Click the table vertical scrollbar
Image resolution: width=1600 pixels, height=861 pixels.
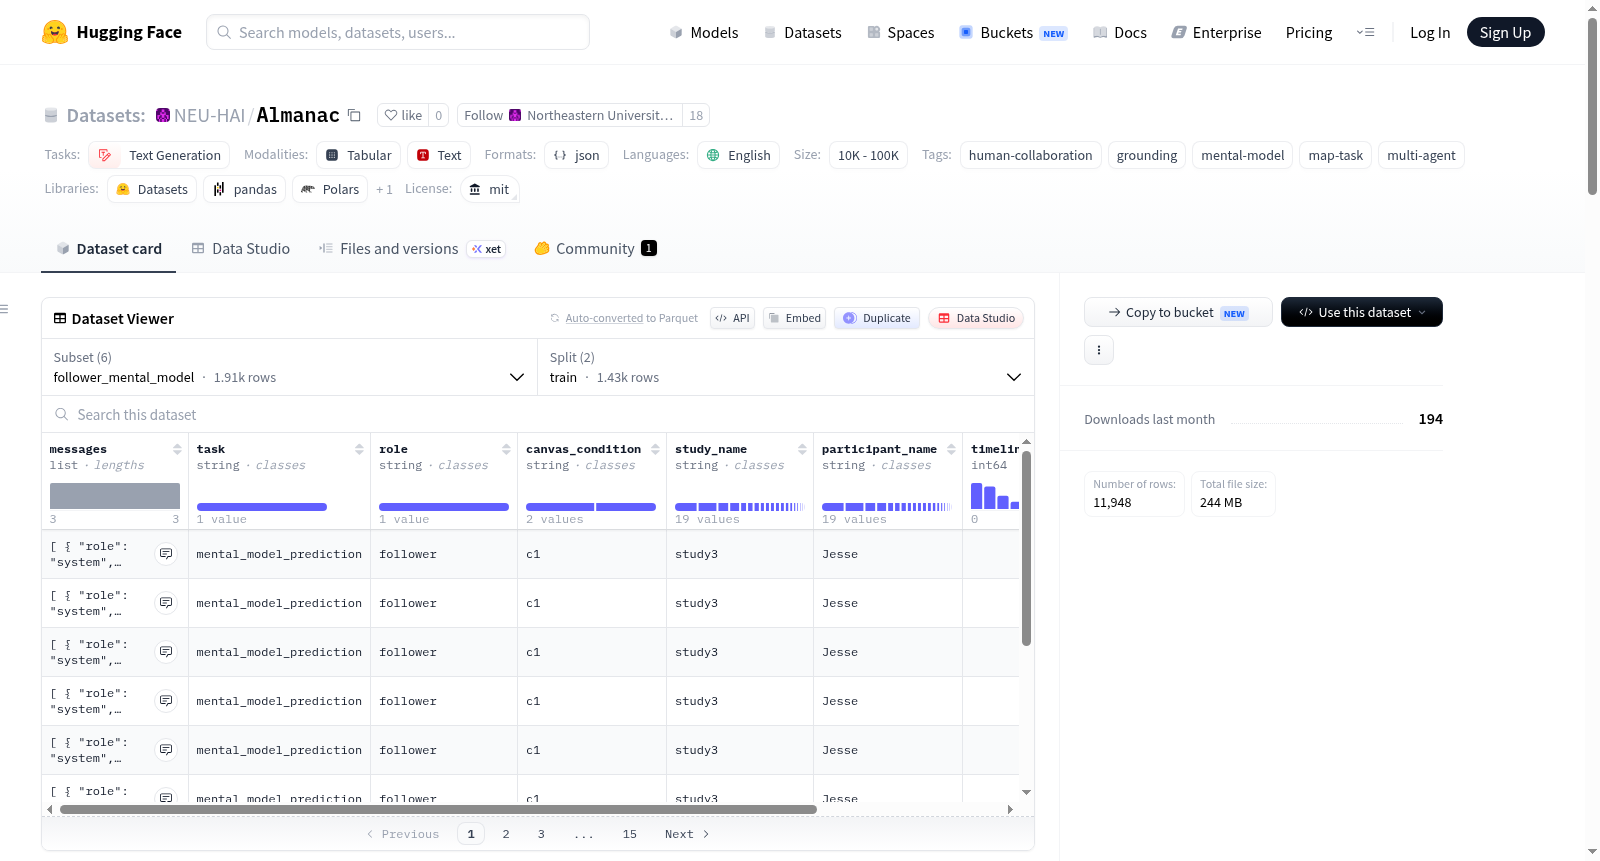tap(1026, 549)
